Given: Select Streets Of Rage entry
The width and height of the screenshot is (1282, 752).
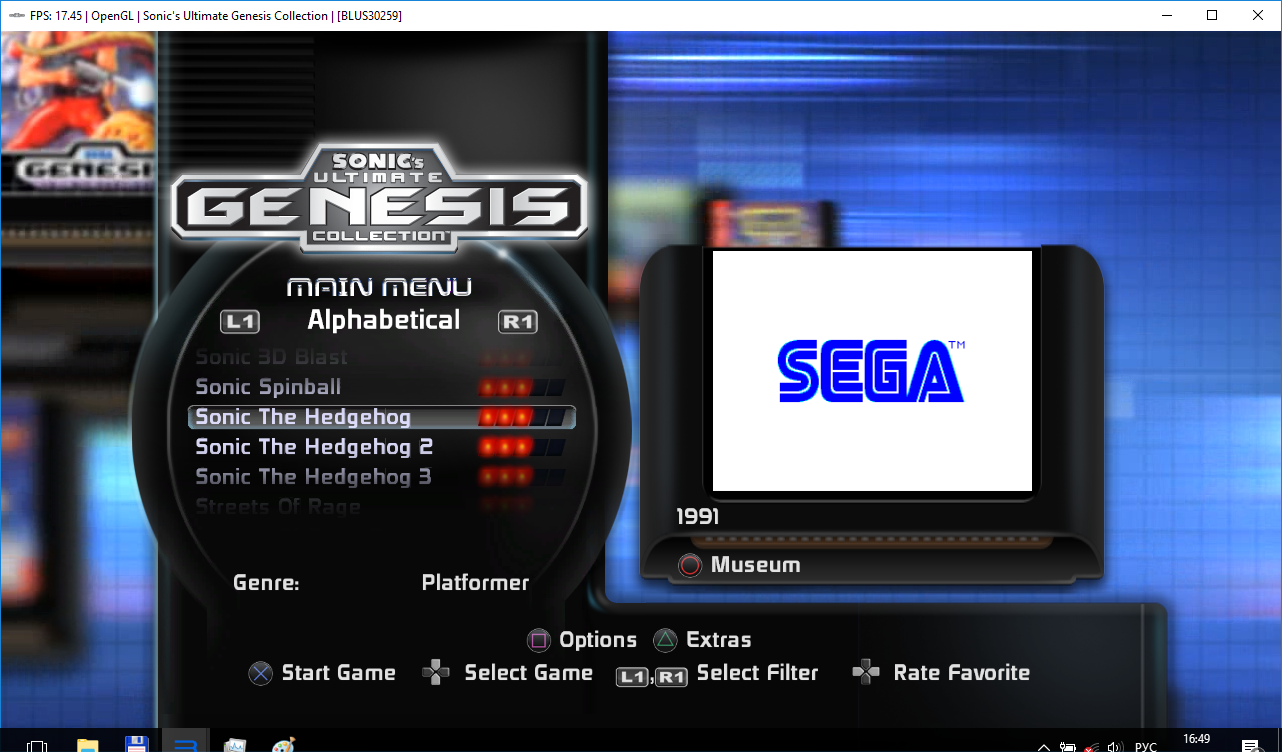Looking at the screenshot, I should [278, 507].
